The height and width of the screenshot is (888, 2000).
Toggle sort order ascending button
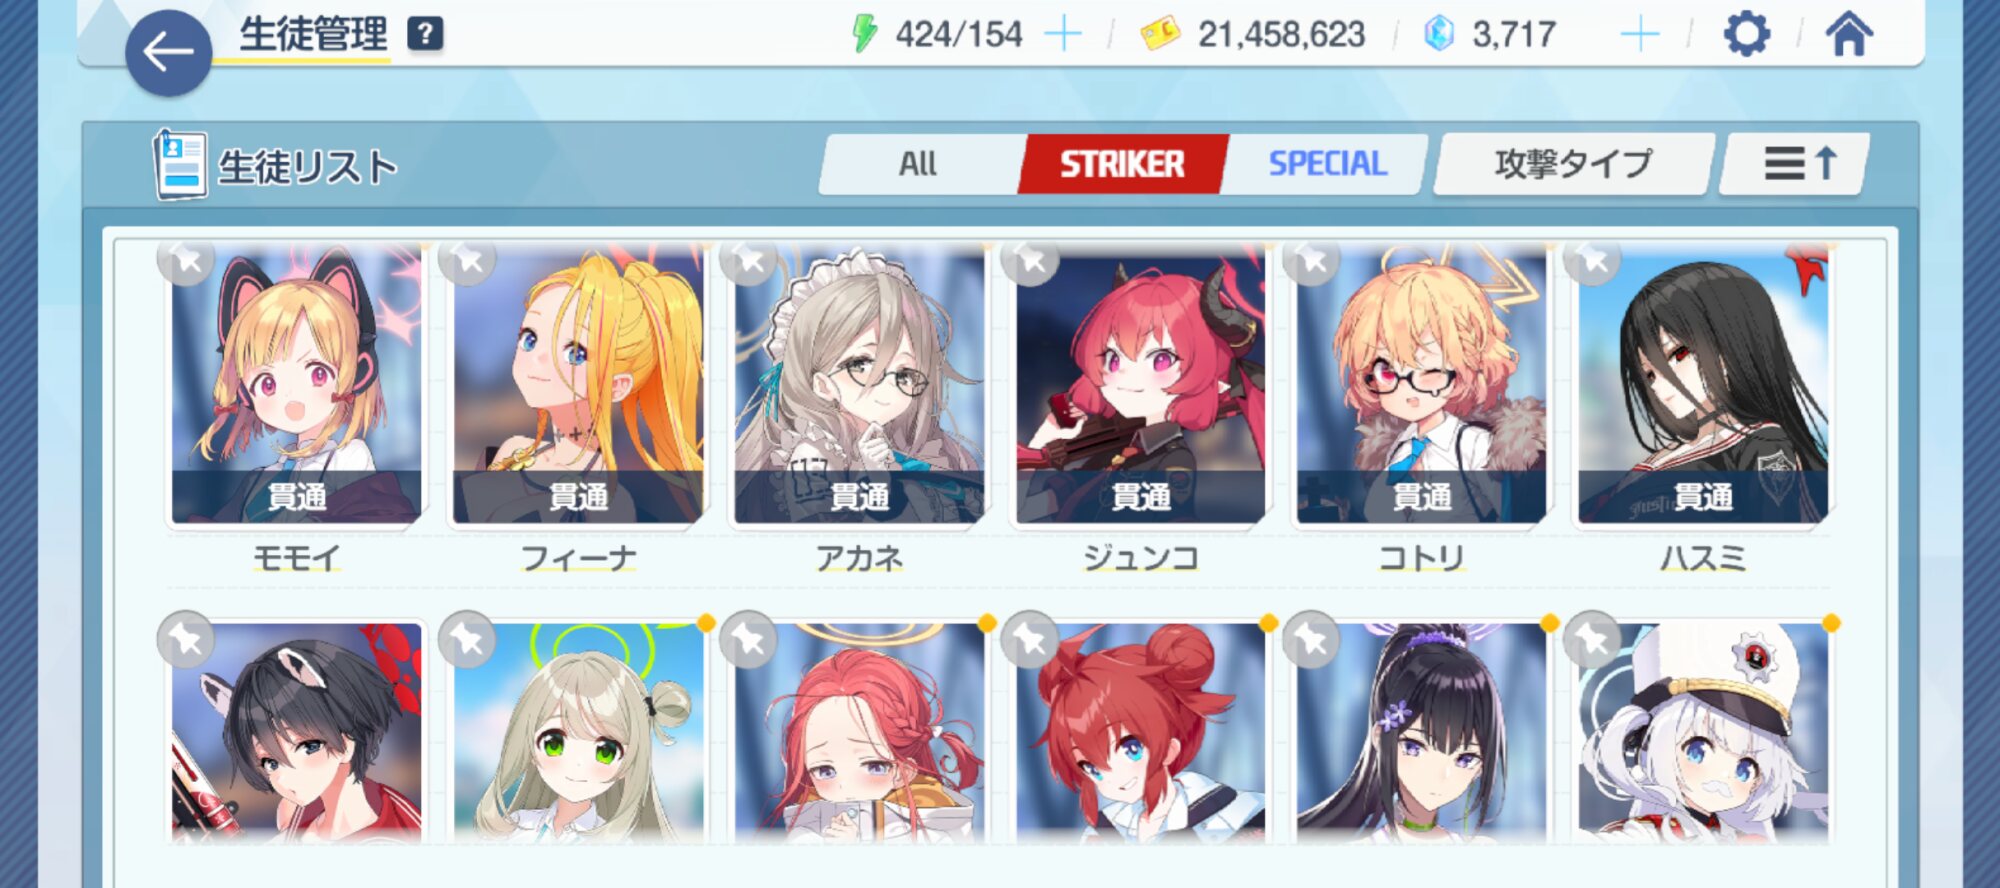(1795, 164)
